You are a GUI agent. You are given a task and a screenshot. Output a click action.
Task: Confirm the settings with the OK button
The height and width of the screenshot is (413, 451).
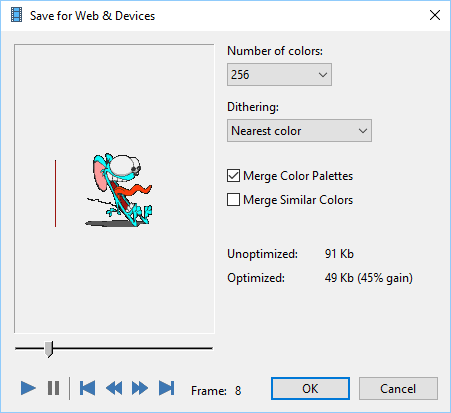[310, 388]
